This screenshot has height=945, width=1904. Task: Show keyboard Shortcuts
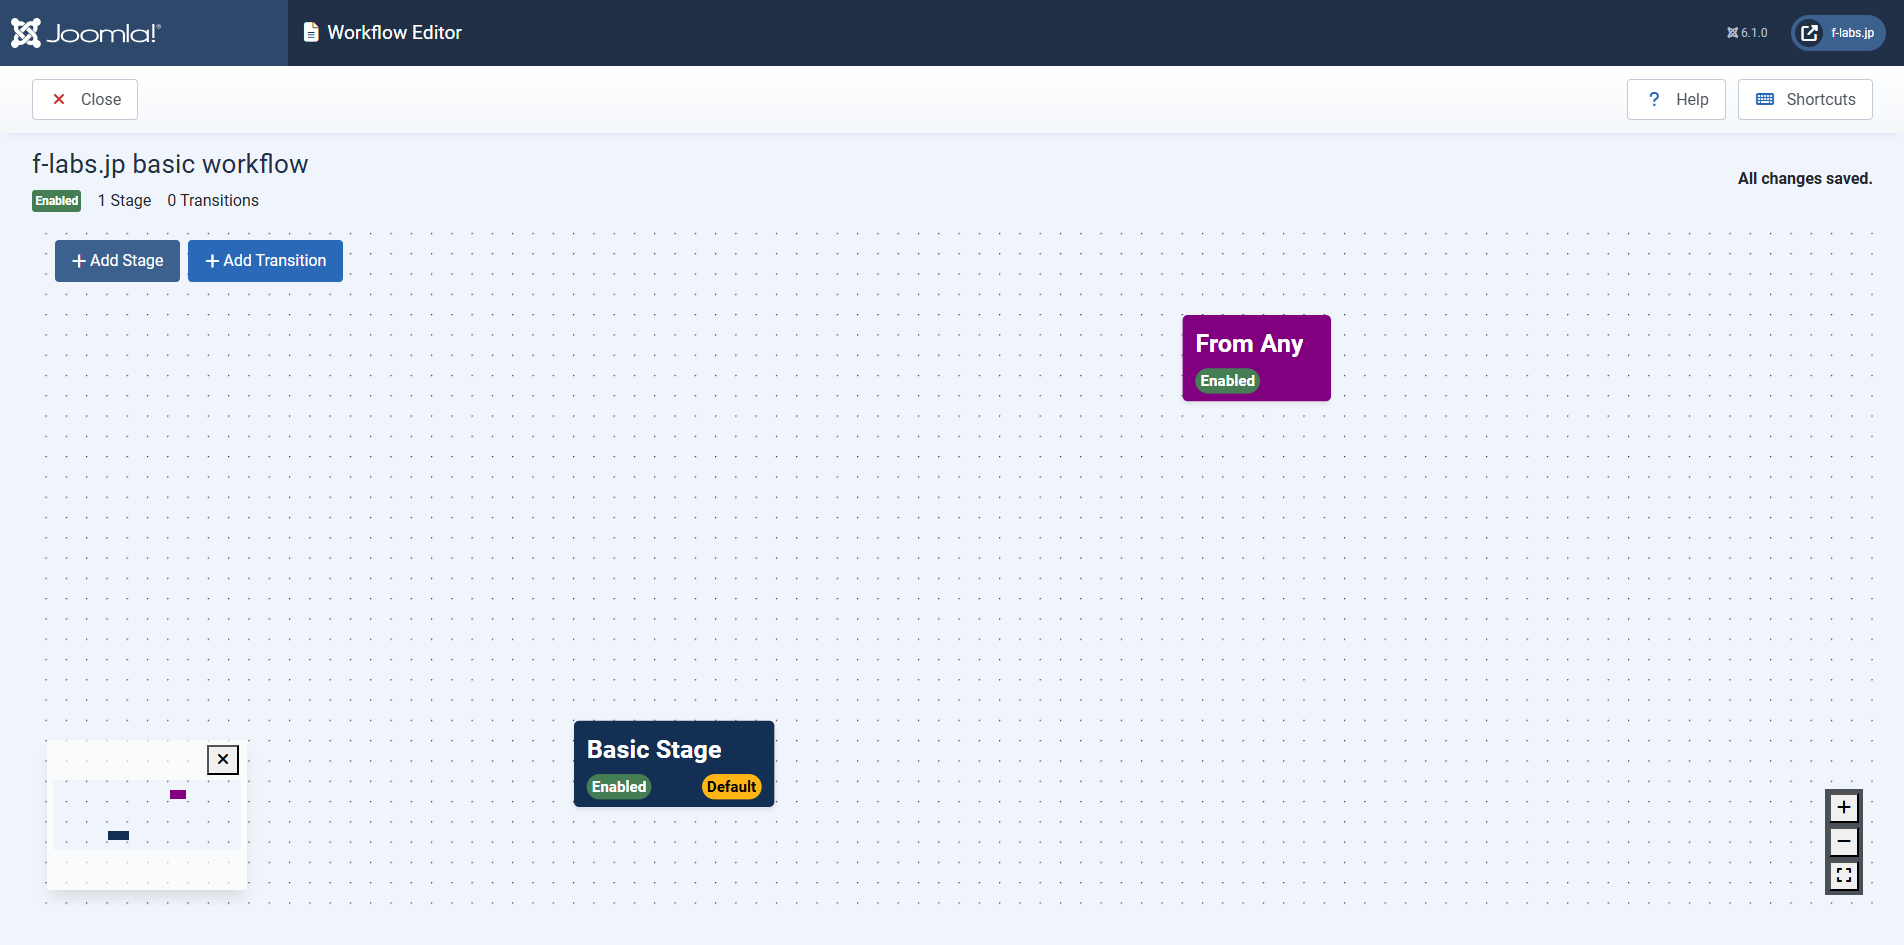pos(1805,100)
